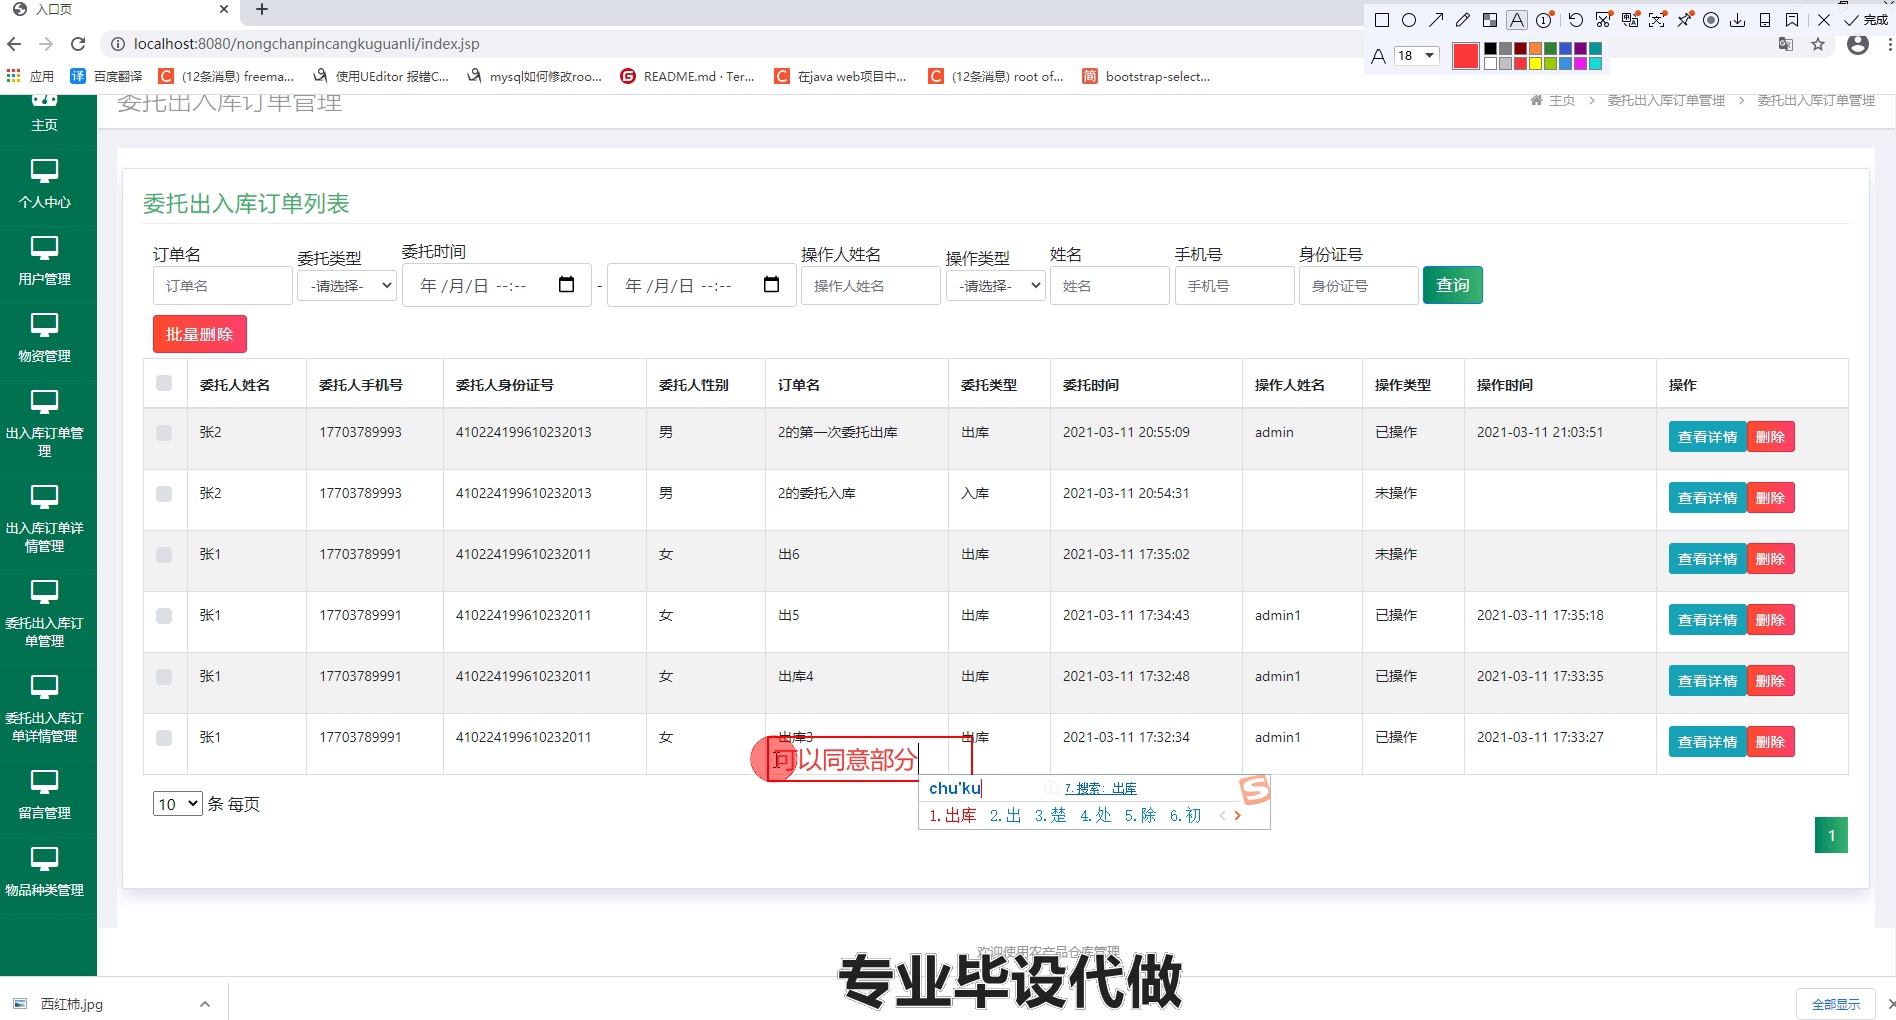Screen dimensions: 1896x1020
Task: Expand the 委托类型 select dropdown
Action: [347, 286]
